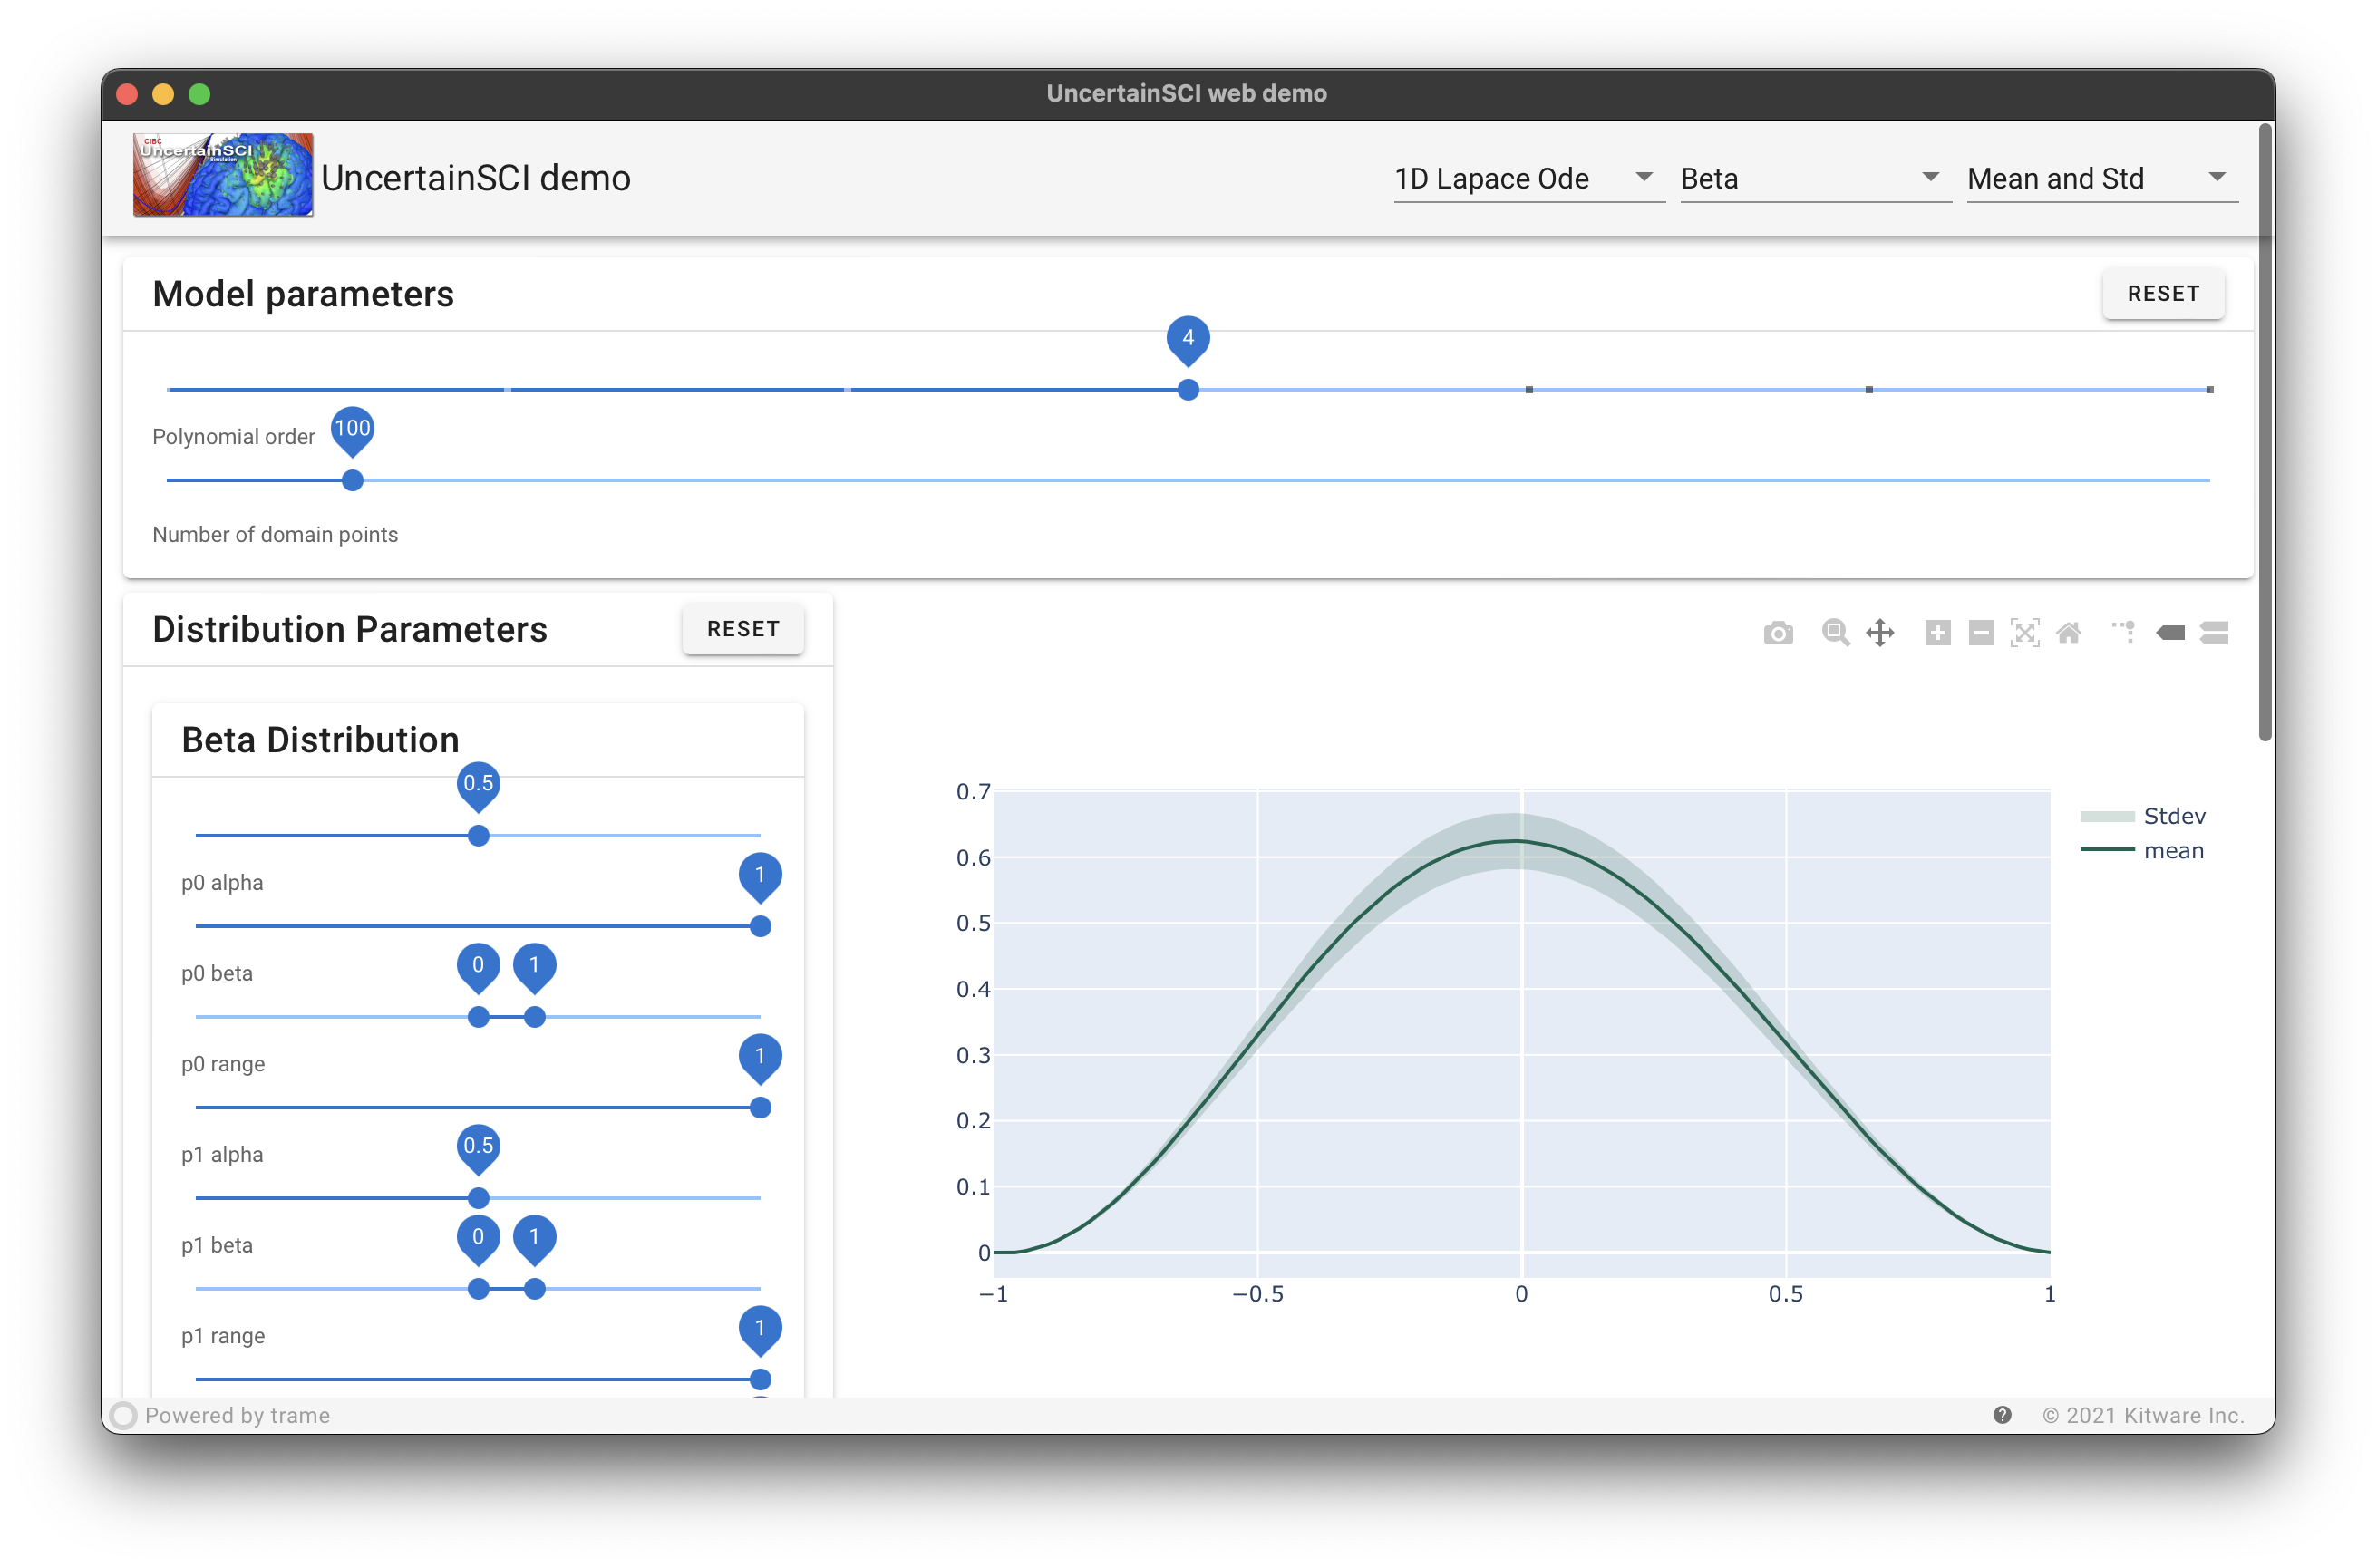Click 'Beta Distribution' card heading

tap(320, 740)
